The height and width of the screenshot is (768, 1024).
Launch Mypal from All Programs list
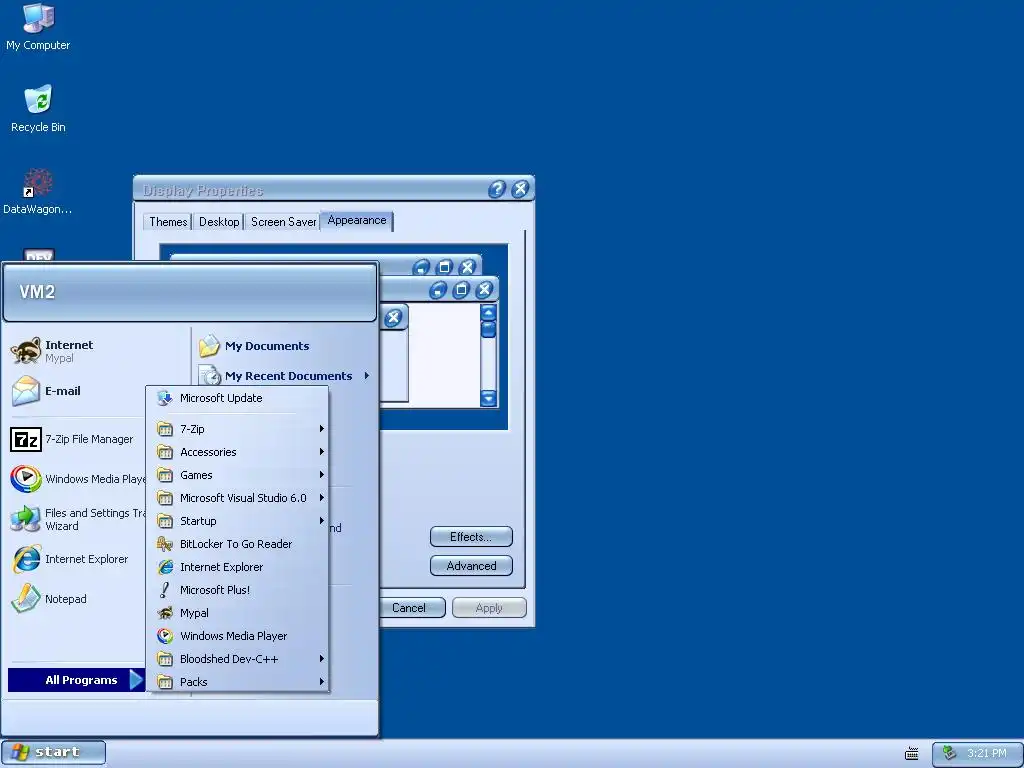(238, 613)
